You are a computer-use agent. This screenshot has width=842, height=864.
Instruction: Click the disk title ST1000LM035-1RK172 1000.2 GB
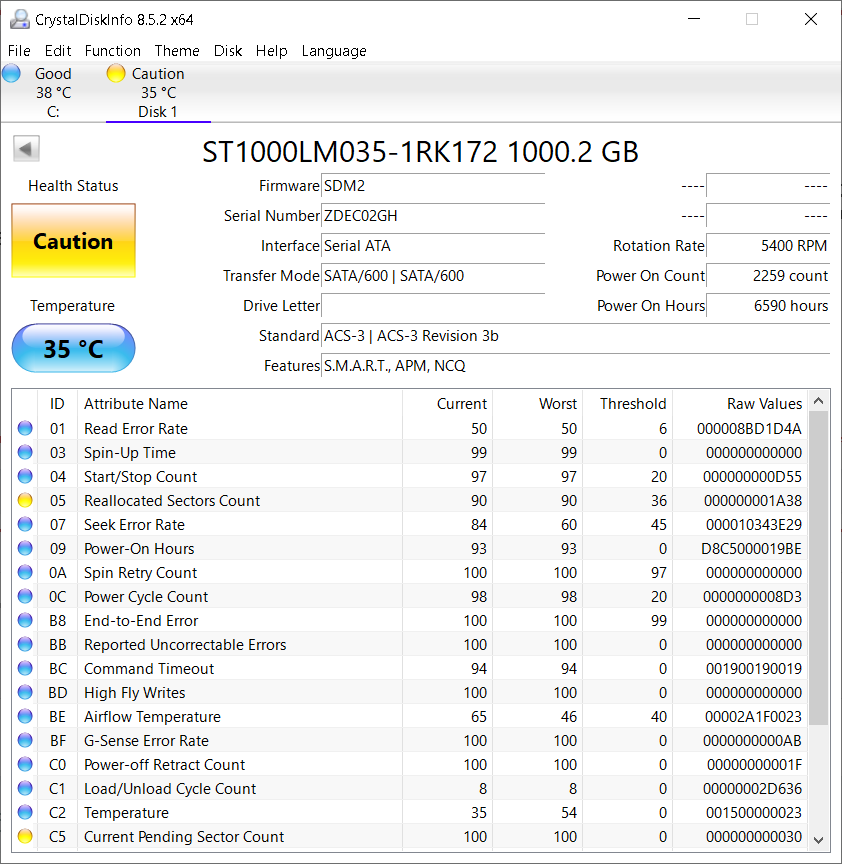click(420, 152)
